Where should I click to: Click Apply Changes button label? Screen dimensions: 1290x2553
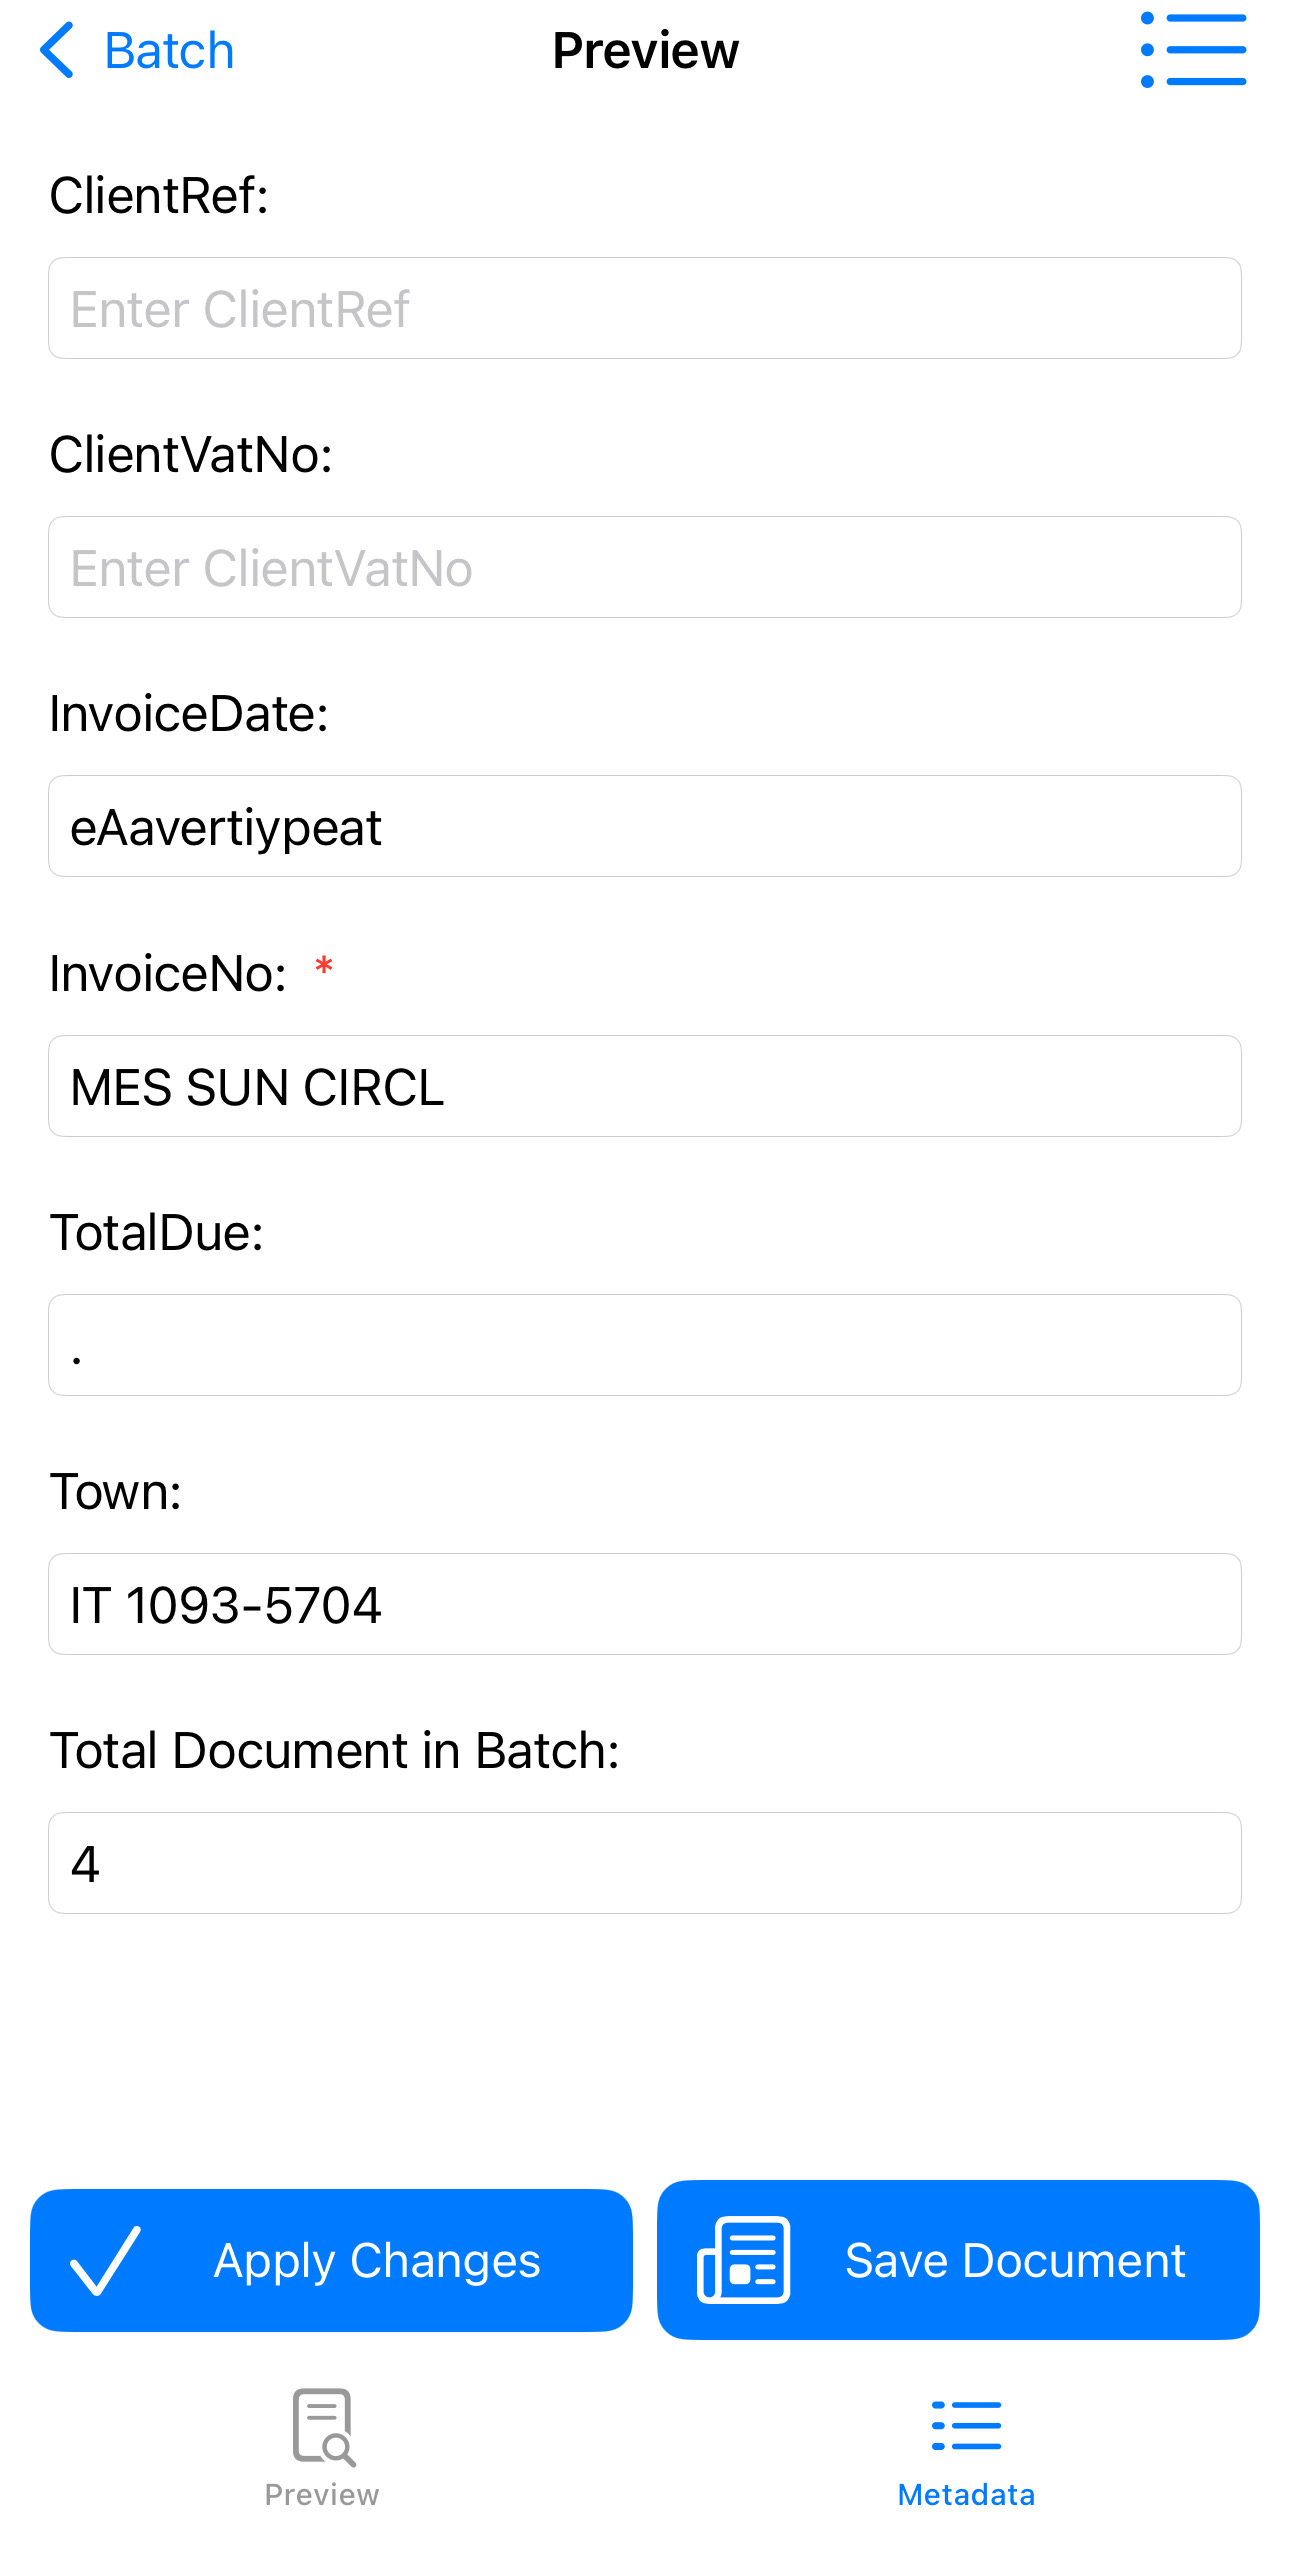pyautogui.click(x=377, y=2260)
